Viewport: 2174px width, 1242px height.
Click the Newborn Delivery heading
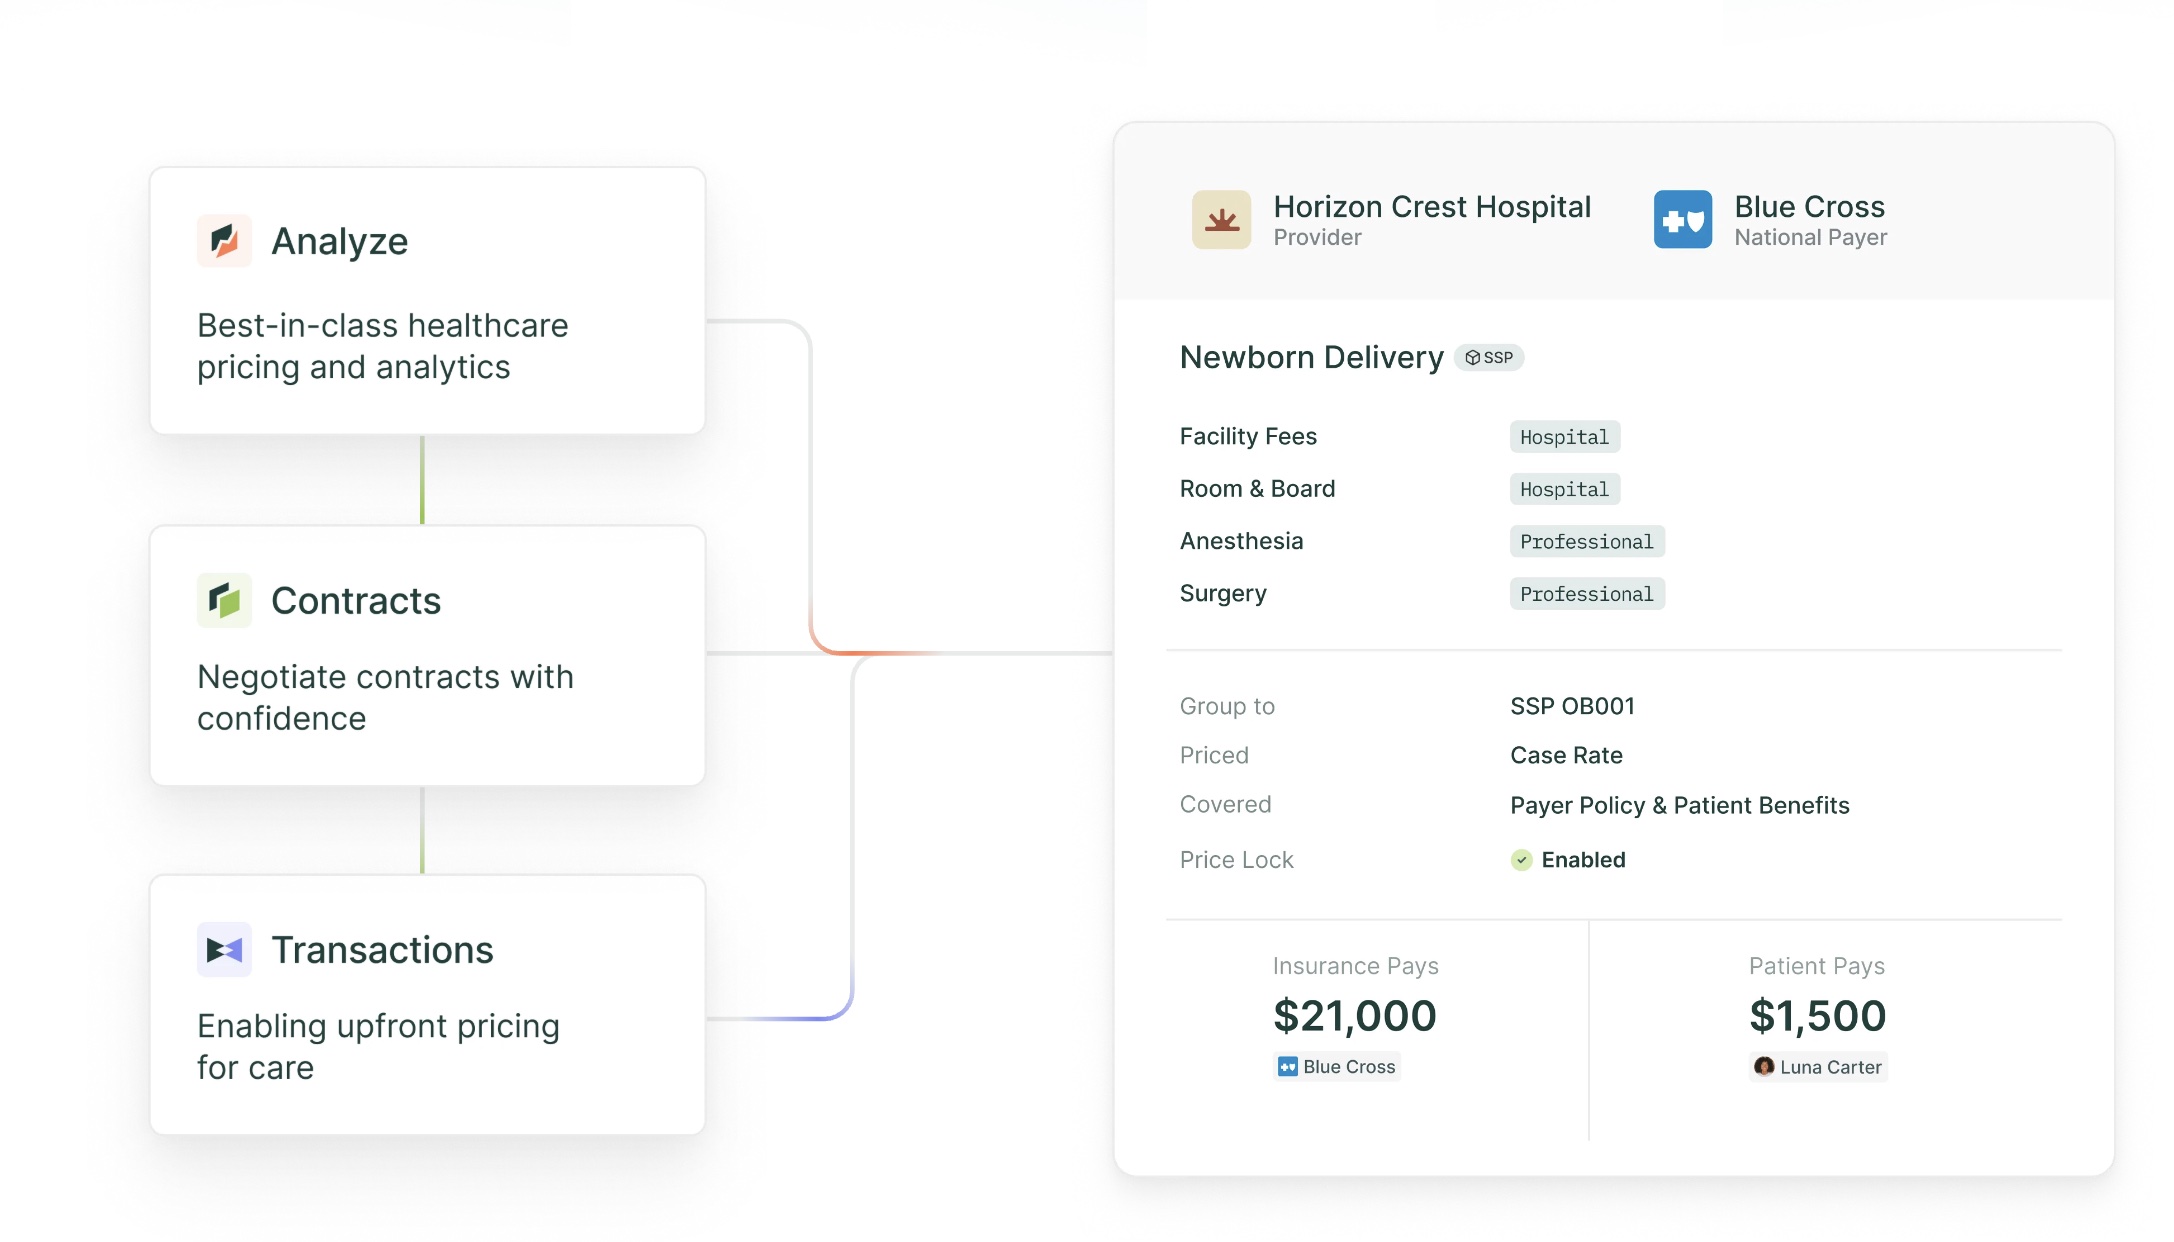tap(1312, 357)
